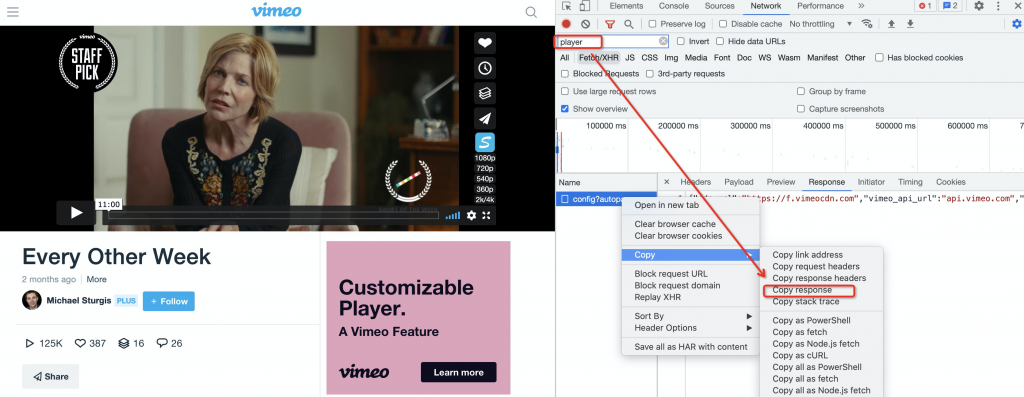The width and height of the screenshot is (1024, 397).
Task: Switch to the Sources tab
Action: (x=720, y=6)
